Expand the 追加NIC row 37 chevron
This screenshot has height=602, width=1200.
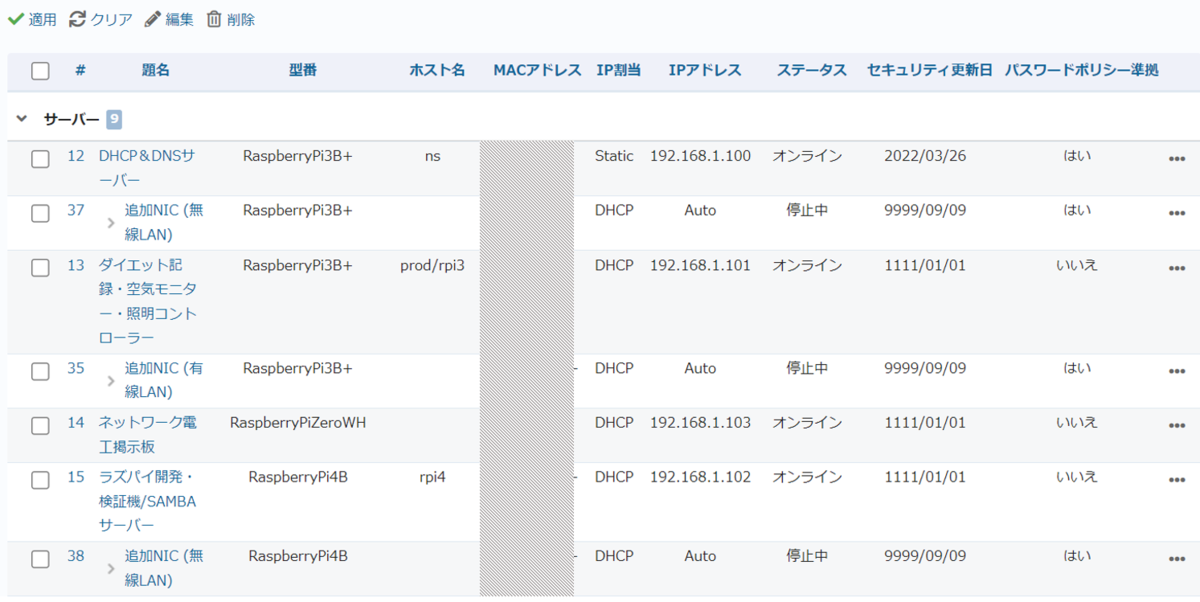coord(111,223)
